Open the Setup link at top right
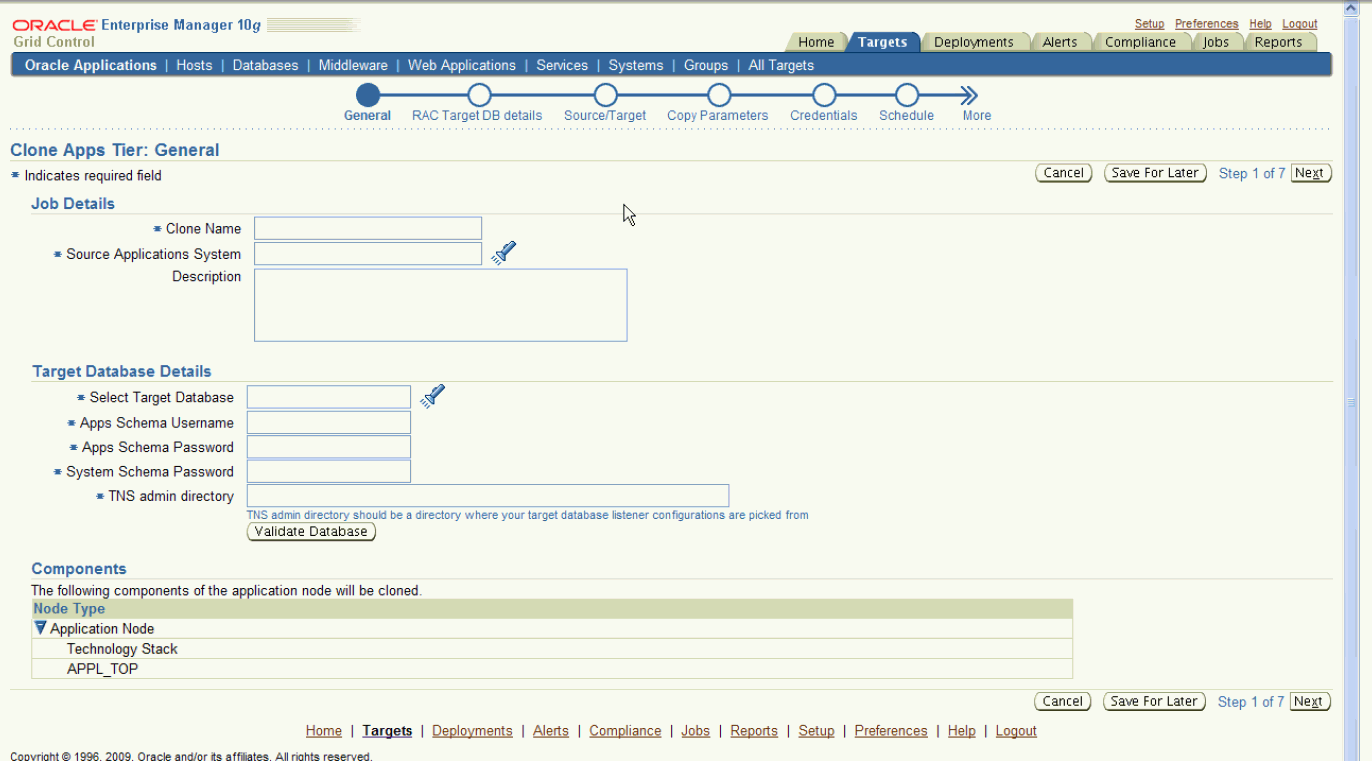Screen dimensions: 1372x761 tap(1149, 24)
